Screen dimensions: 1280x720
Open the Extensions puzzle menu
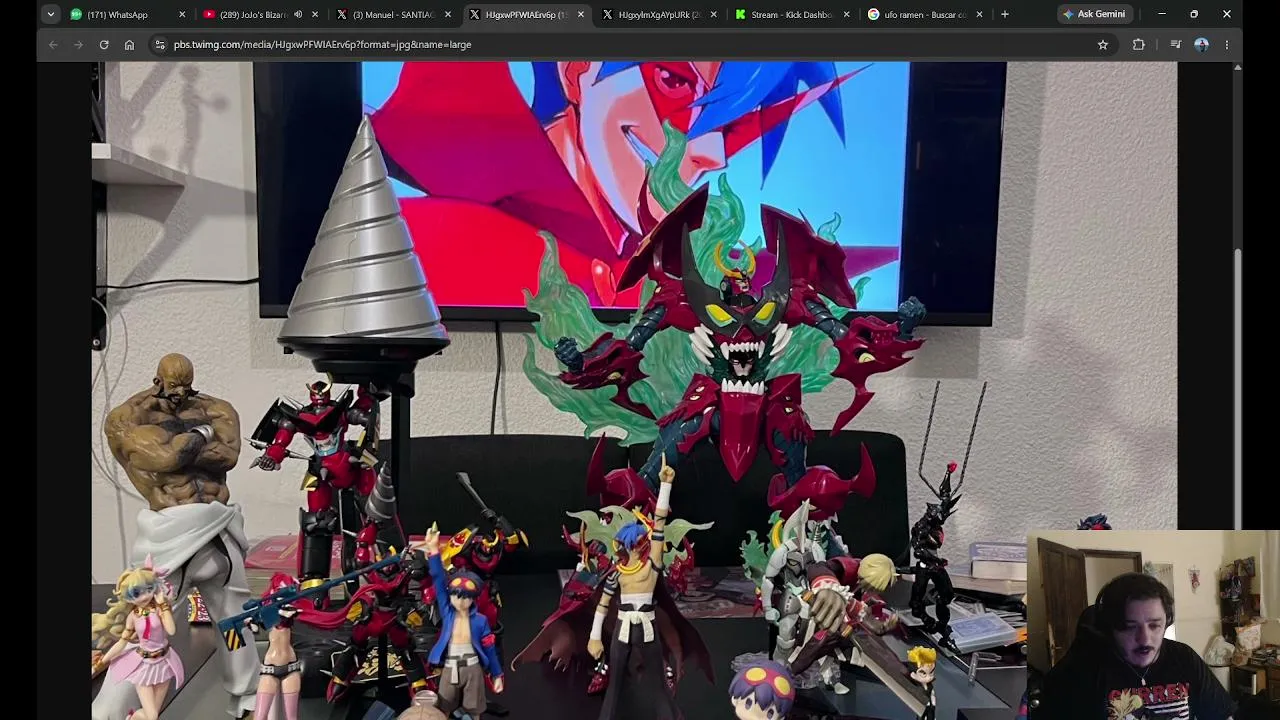click(1138, 44)
